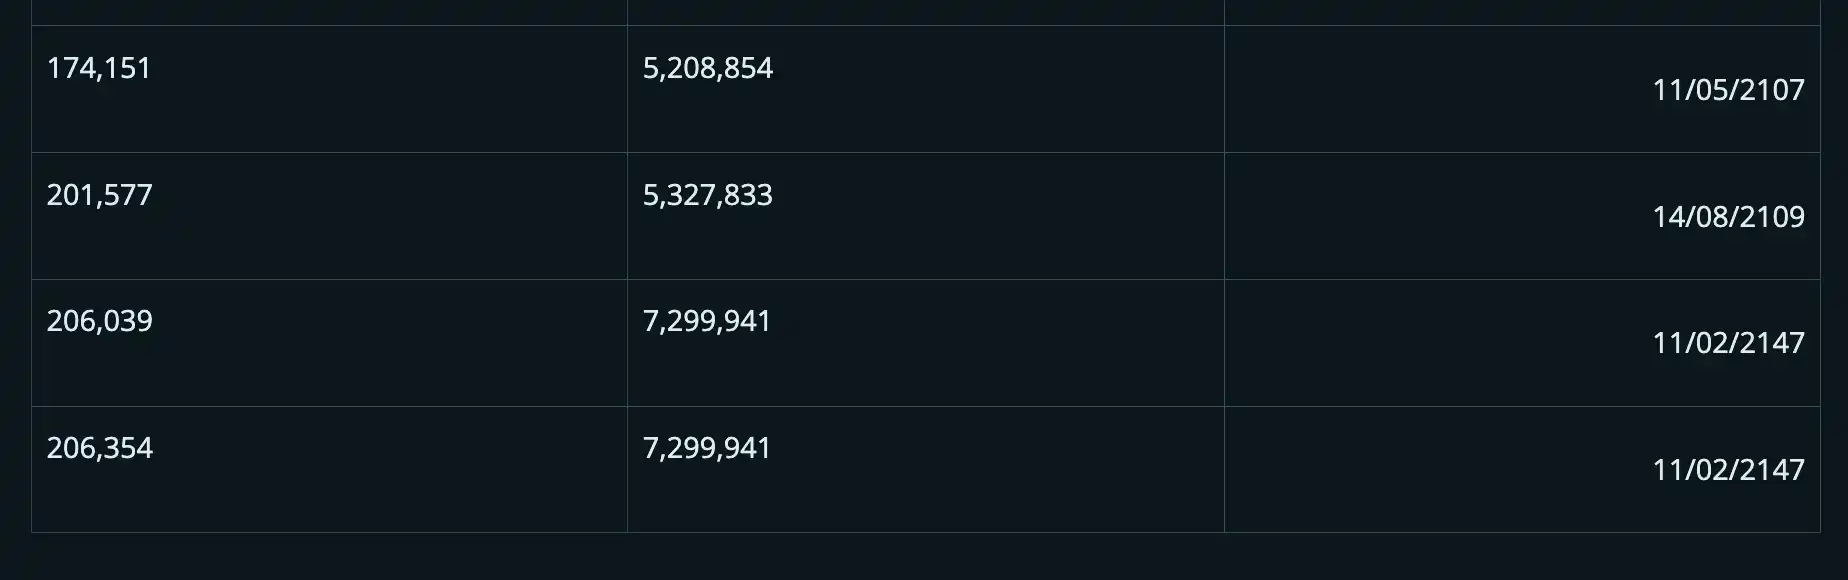Click the 5,327,833 table cell
The width and height of the screenshot is (1848, 580).
point(707,195)
